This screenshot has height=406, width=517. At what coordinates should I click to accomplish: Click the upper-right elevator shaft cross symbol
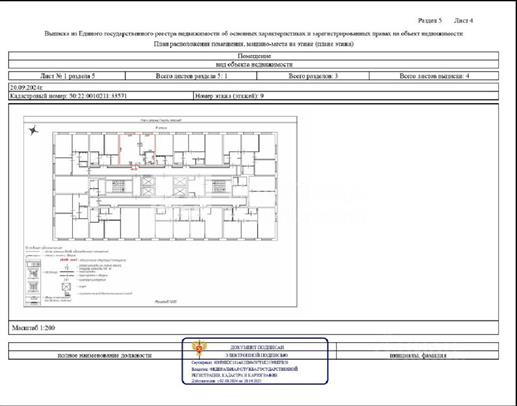point(180,181)
